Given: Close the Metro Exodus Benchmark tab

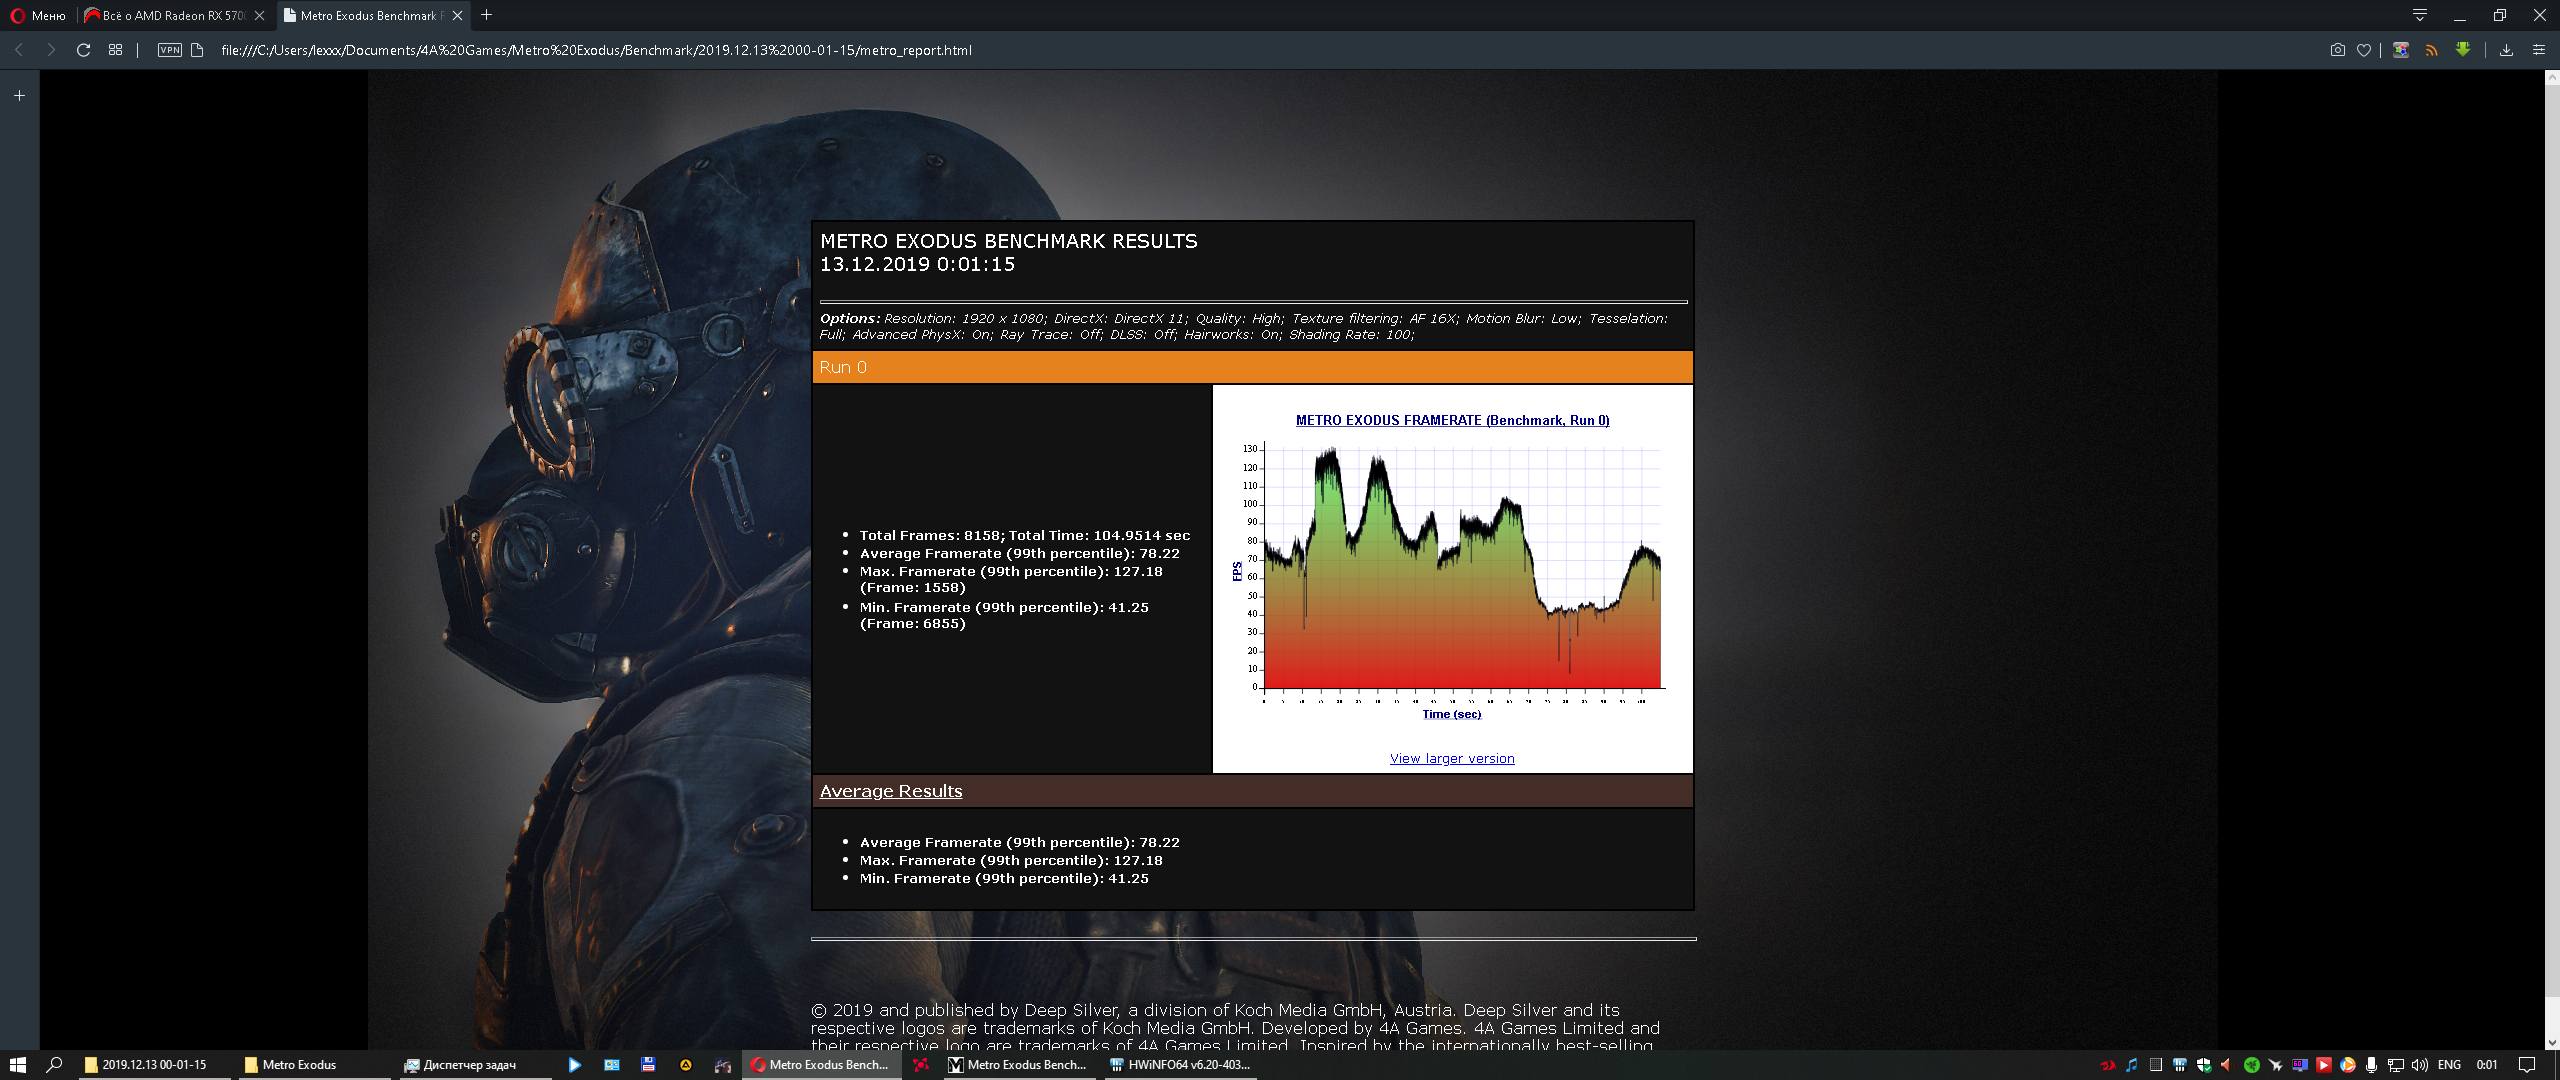Looking at the screenshot, I should (x=457, y=15).
